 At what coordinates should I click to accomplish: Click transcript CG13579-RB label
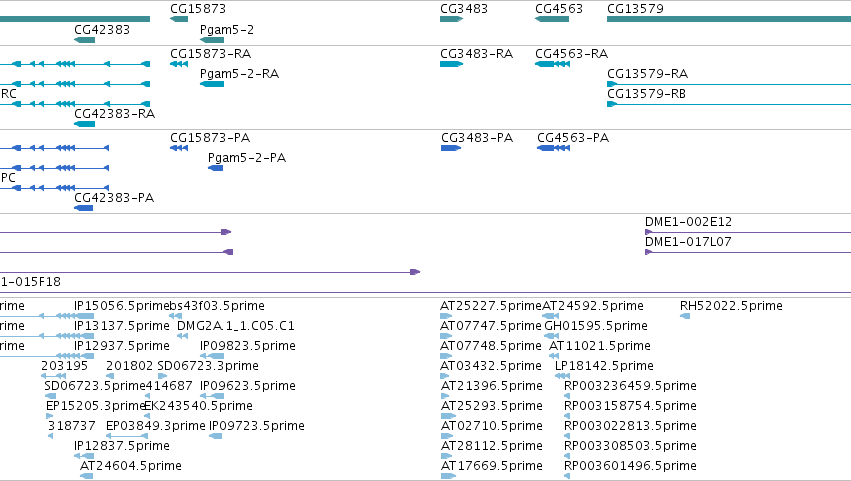tap(646, 94)
